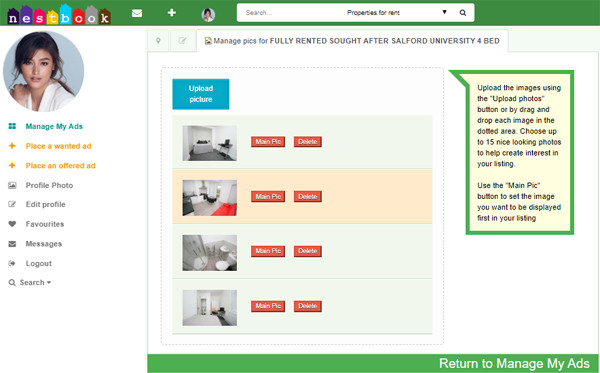Click the magnifier search button in header
The image size is (600, 373).
coord(463,13)
